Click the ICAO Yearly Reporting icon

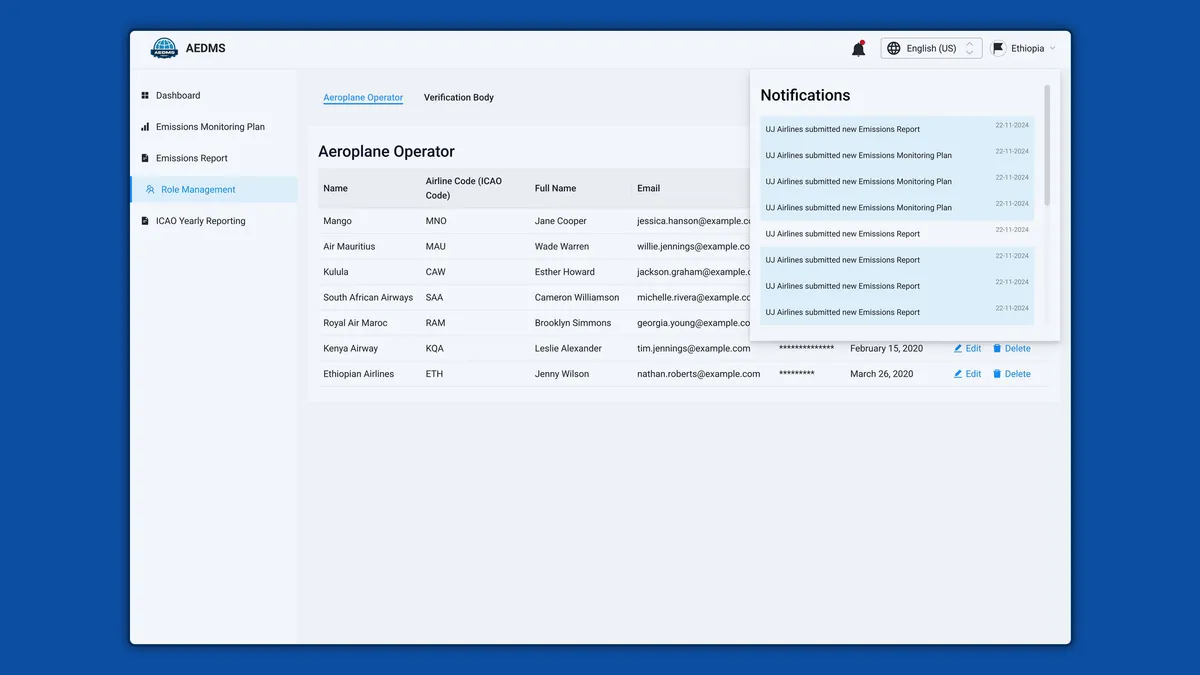(x=145, y=221)
